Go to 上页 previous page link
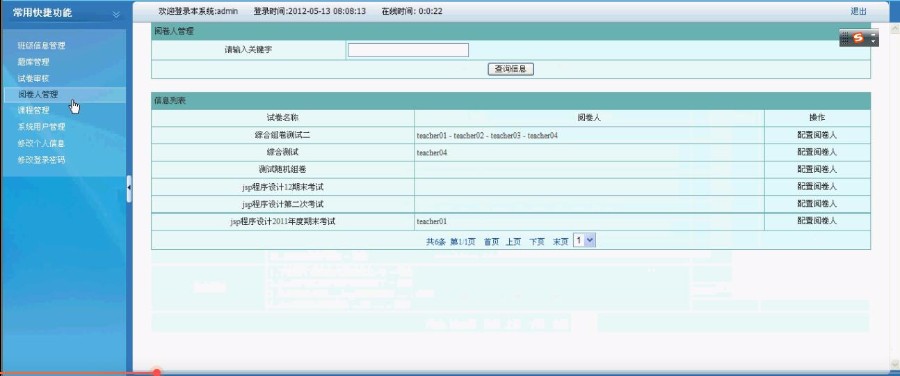Image resolution: width=900 pixels, height=376 pixels. [513, 242]
